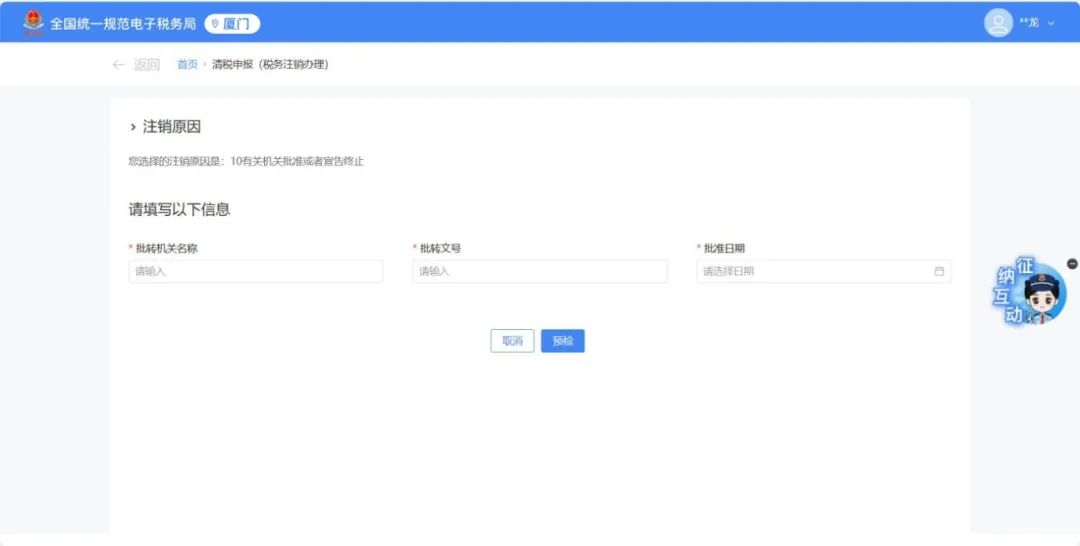Click the location pin icon beside 厦门

pos(214,24)
